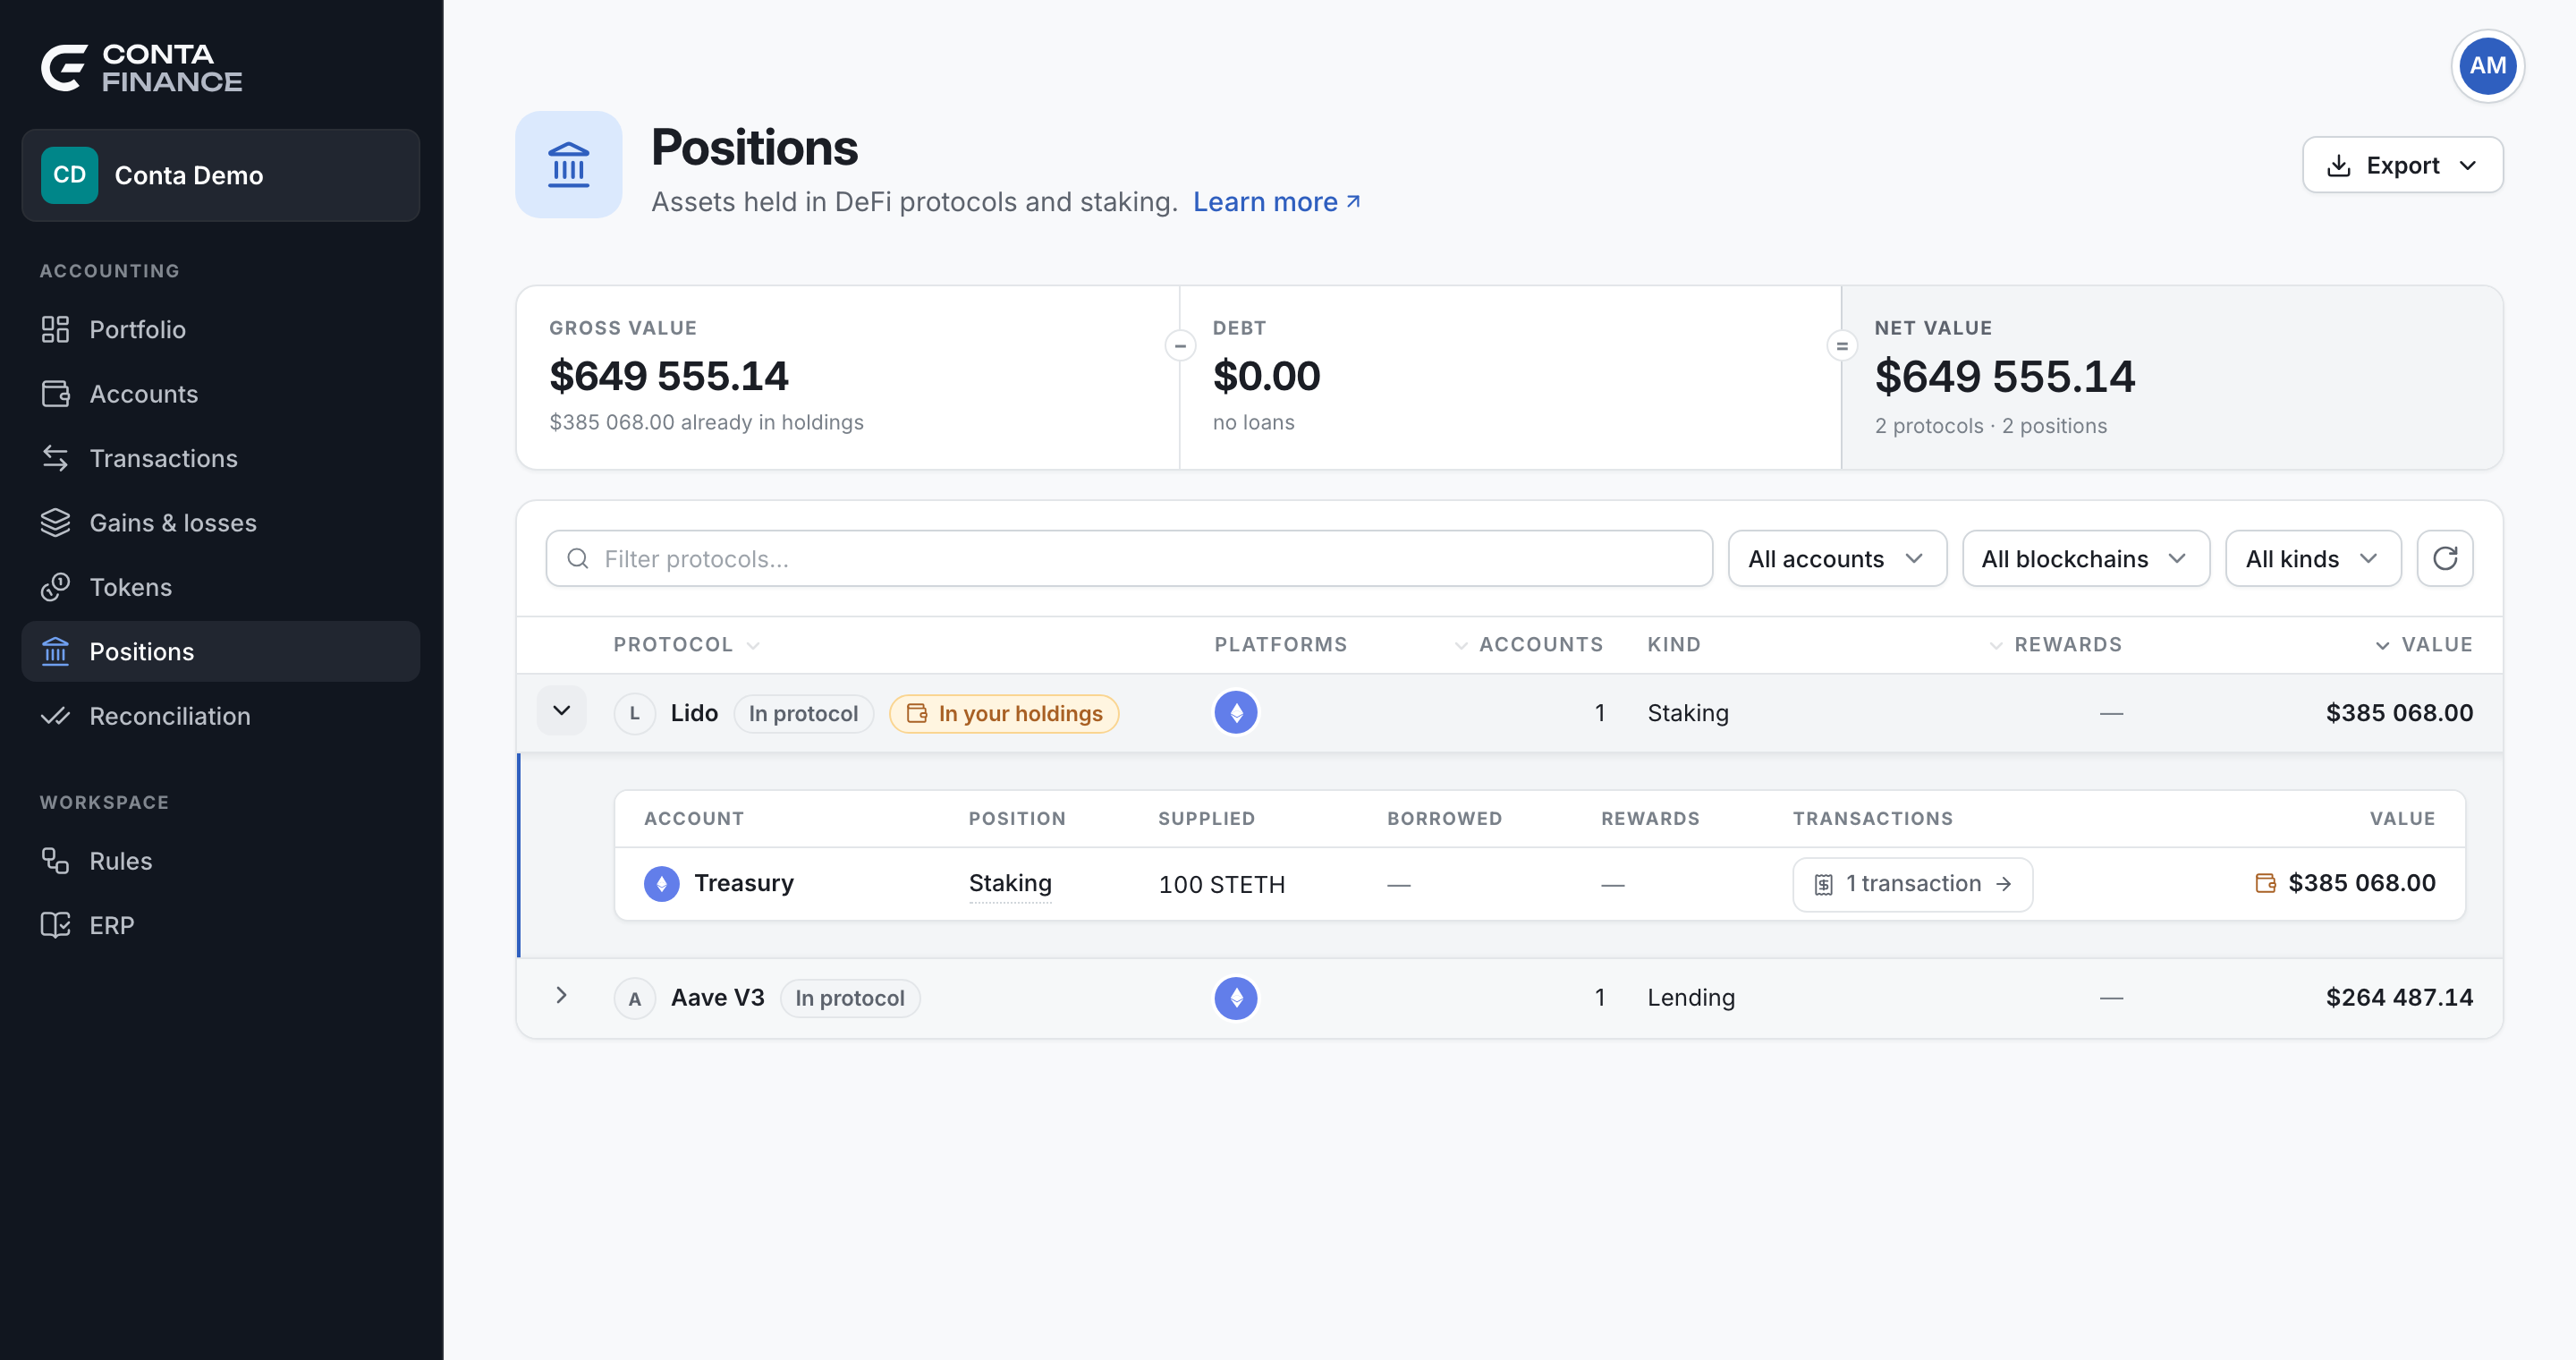The height and width of the screenshot is (1360, 2576).
Task: Sort by Protocol column header
Action: pyautogui.click(x=687, y=645)
